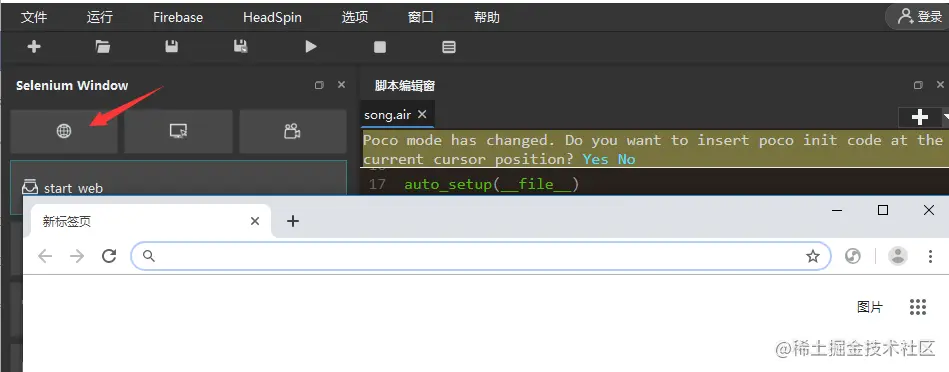The width and height of the screenshot is (949, 372).
Task: Click No to decline poco code
Action: (x=626, y=159)
